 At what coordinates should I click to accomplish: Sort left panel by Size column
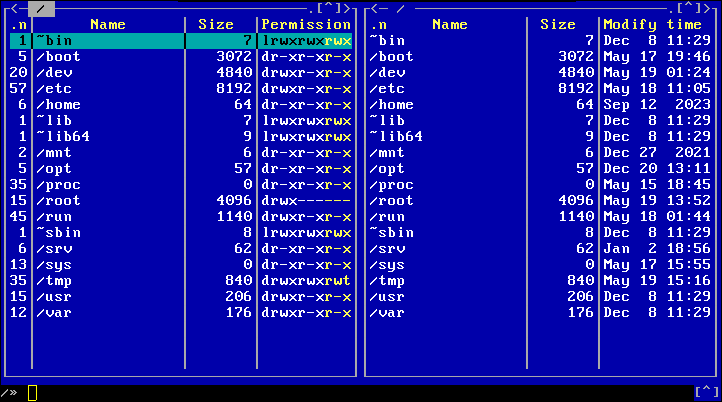215,24
